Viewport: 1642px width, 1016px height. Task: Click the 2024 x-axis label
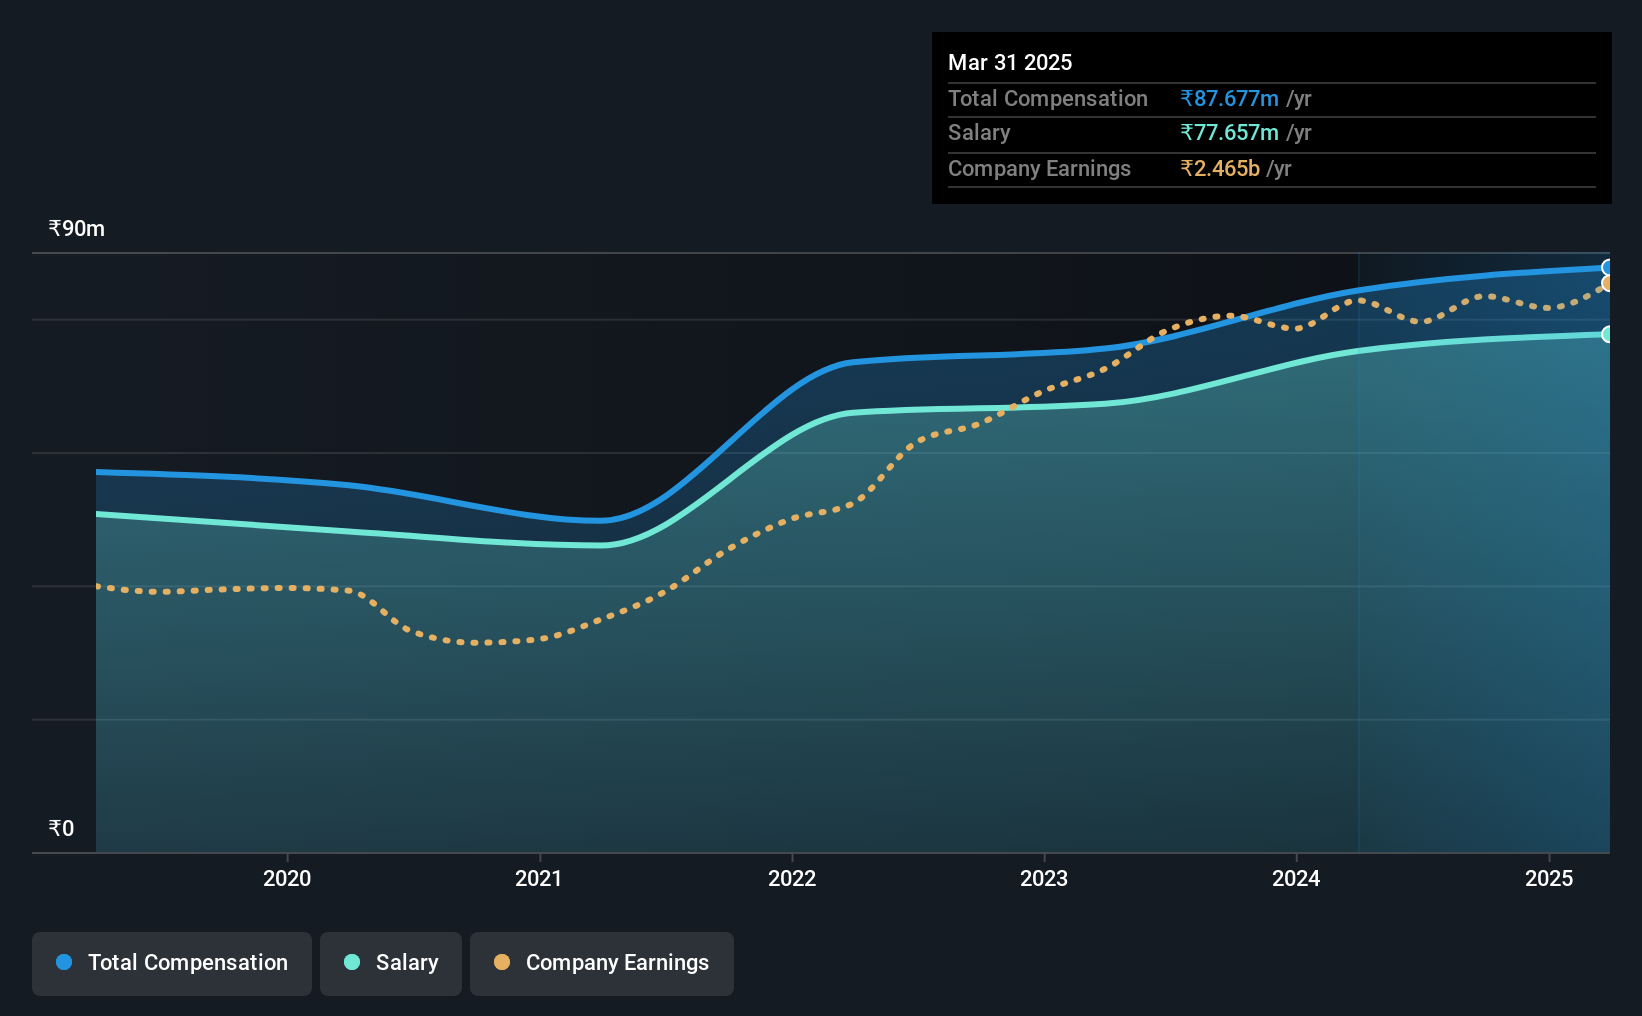[1296, 878]
